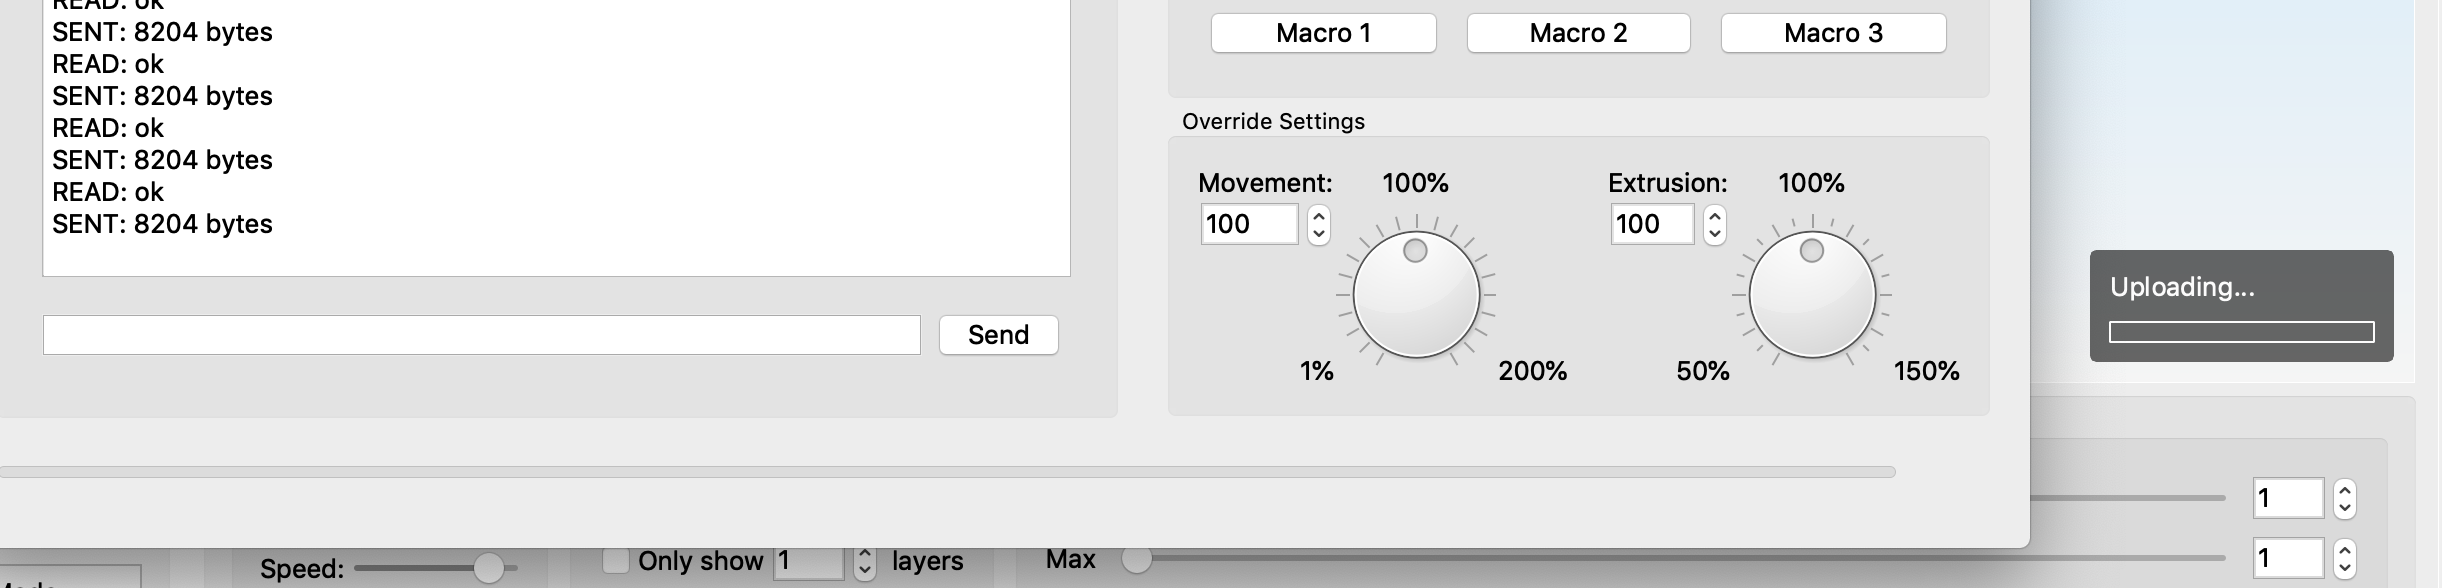Click the Speed slider handle
2442x588 pixels.
[488, 568]
